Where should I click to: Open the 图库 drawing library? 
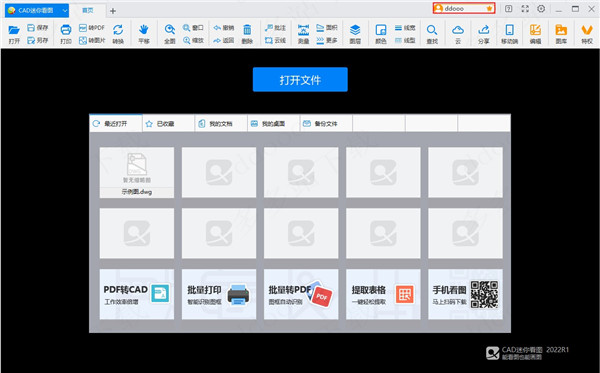(x=561, y=34)
